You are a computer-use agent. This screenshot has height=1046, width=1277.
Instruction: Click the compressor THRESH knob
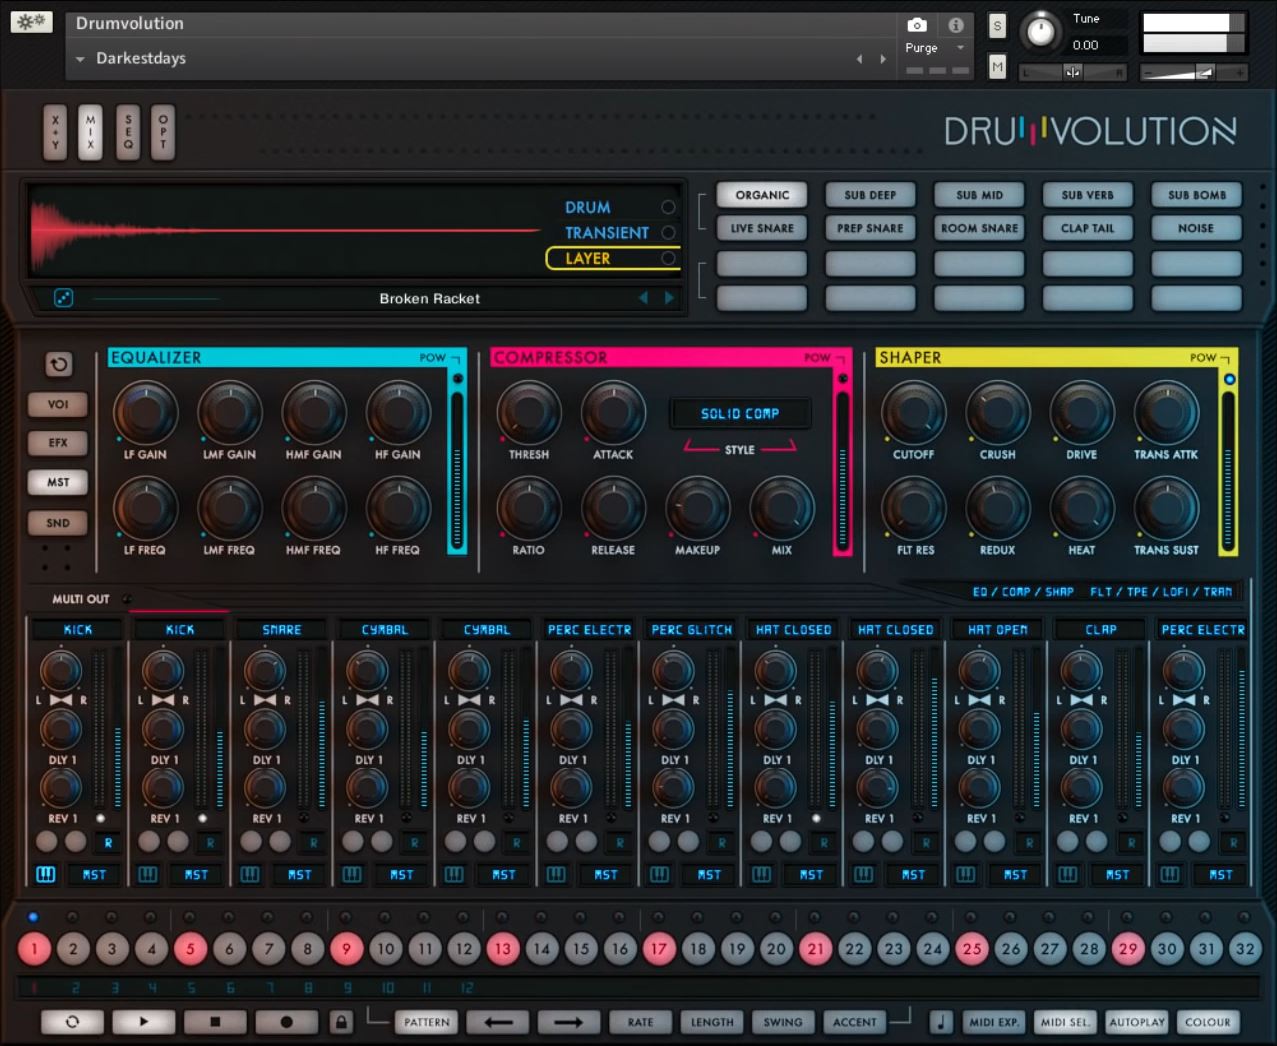pyautogui.click(x=529, y=412)
